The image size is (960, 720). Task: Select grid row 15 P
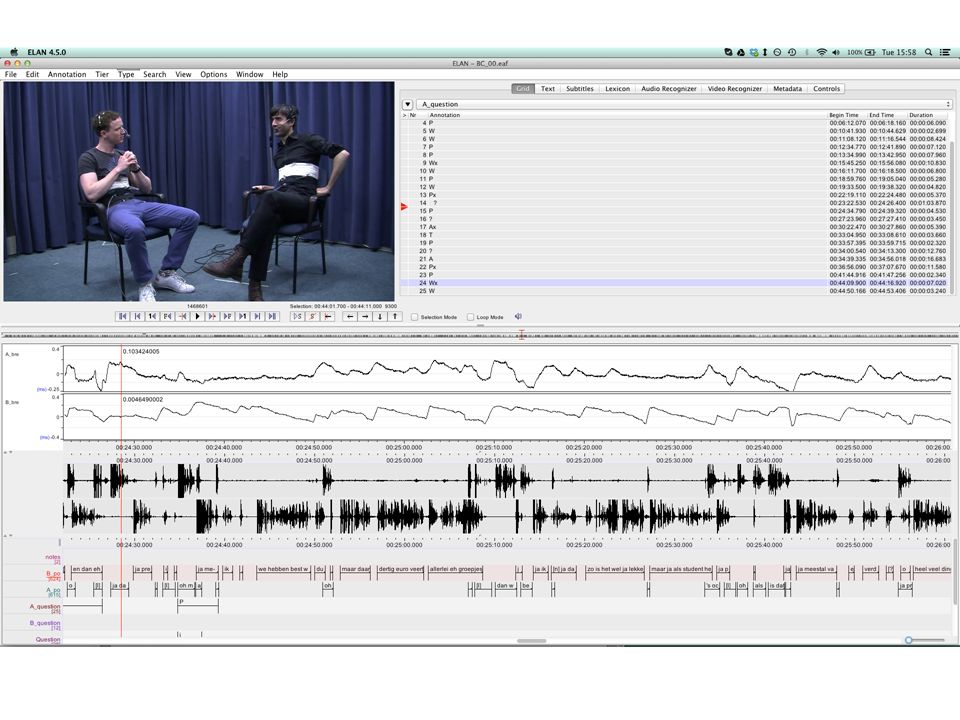coord(674,211)
